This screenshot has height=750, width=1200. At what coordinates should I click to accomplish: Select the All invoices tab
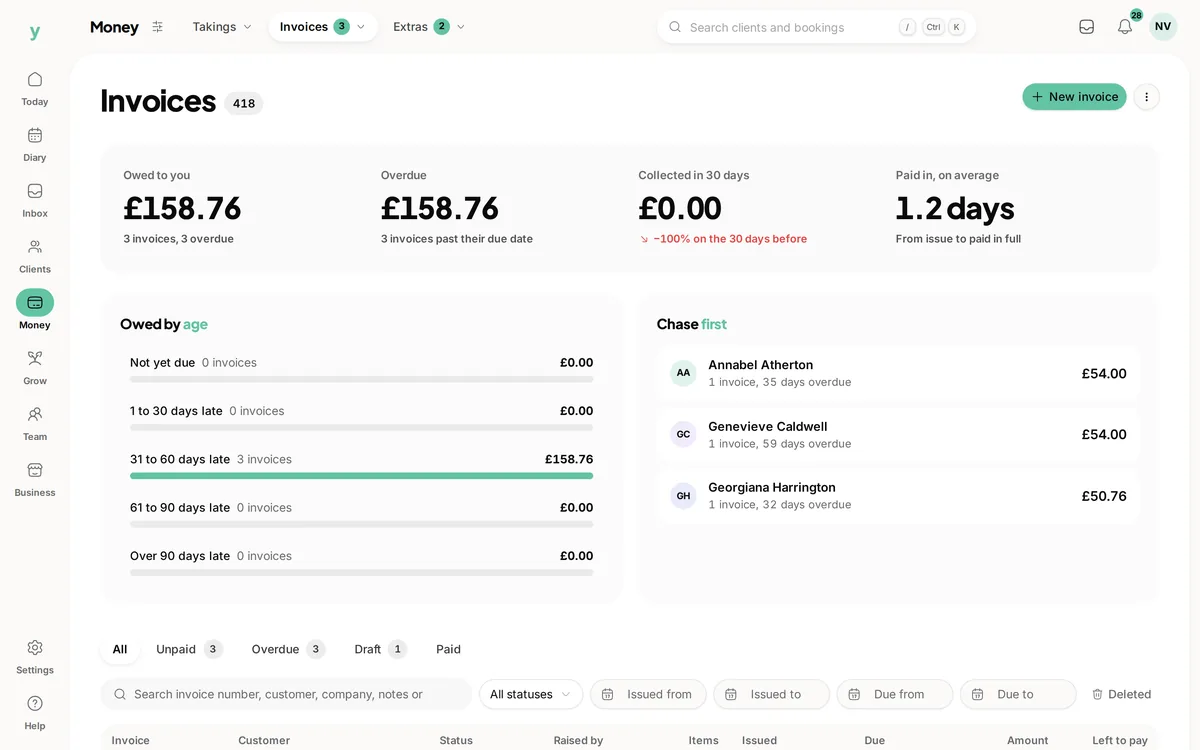[120, 649]
